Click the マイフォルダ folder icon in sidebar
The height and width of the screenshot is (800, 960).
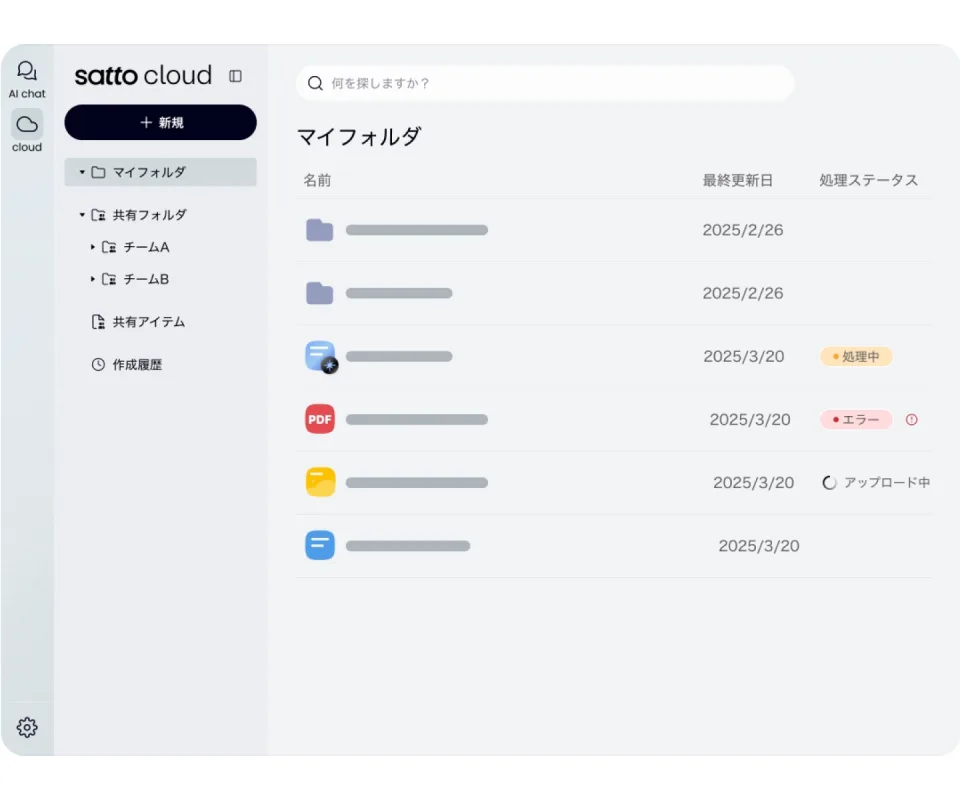click(x=98, y=172)
